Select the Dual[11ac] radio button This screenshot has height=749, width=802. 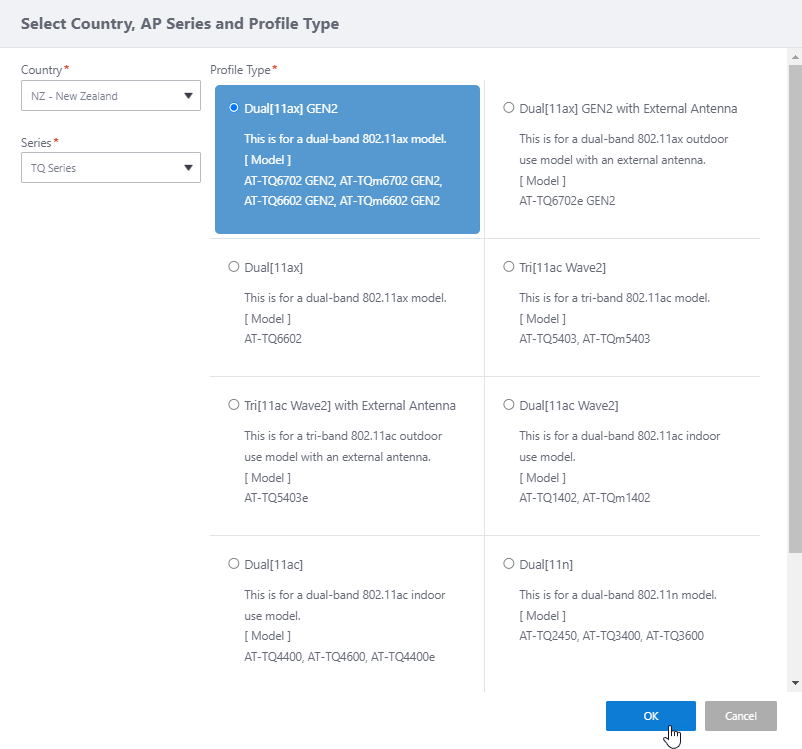pos(234,564)
